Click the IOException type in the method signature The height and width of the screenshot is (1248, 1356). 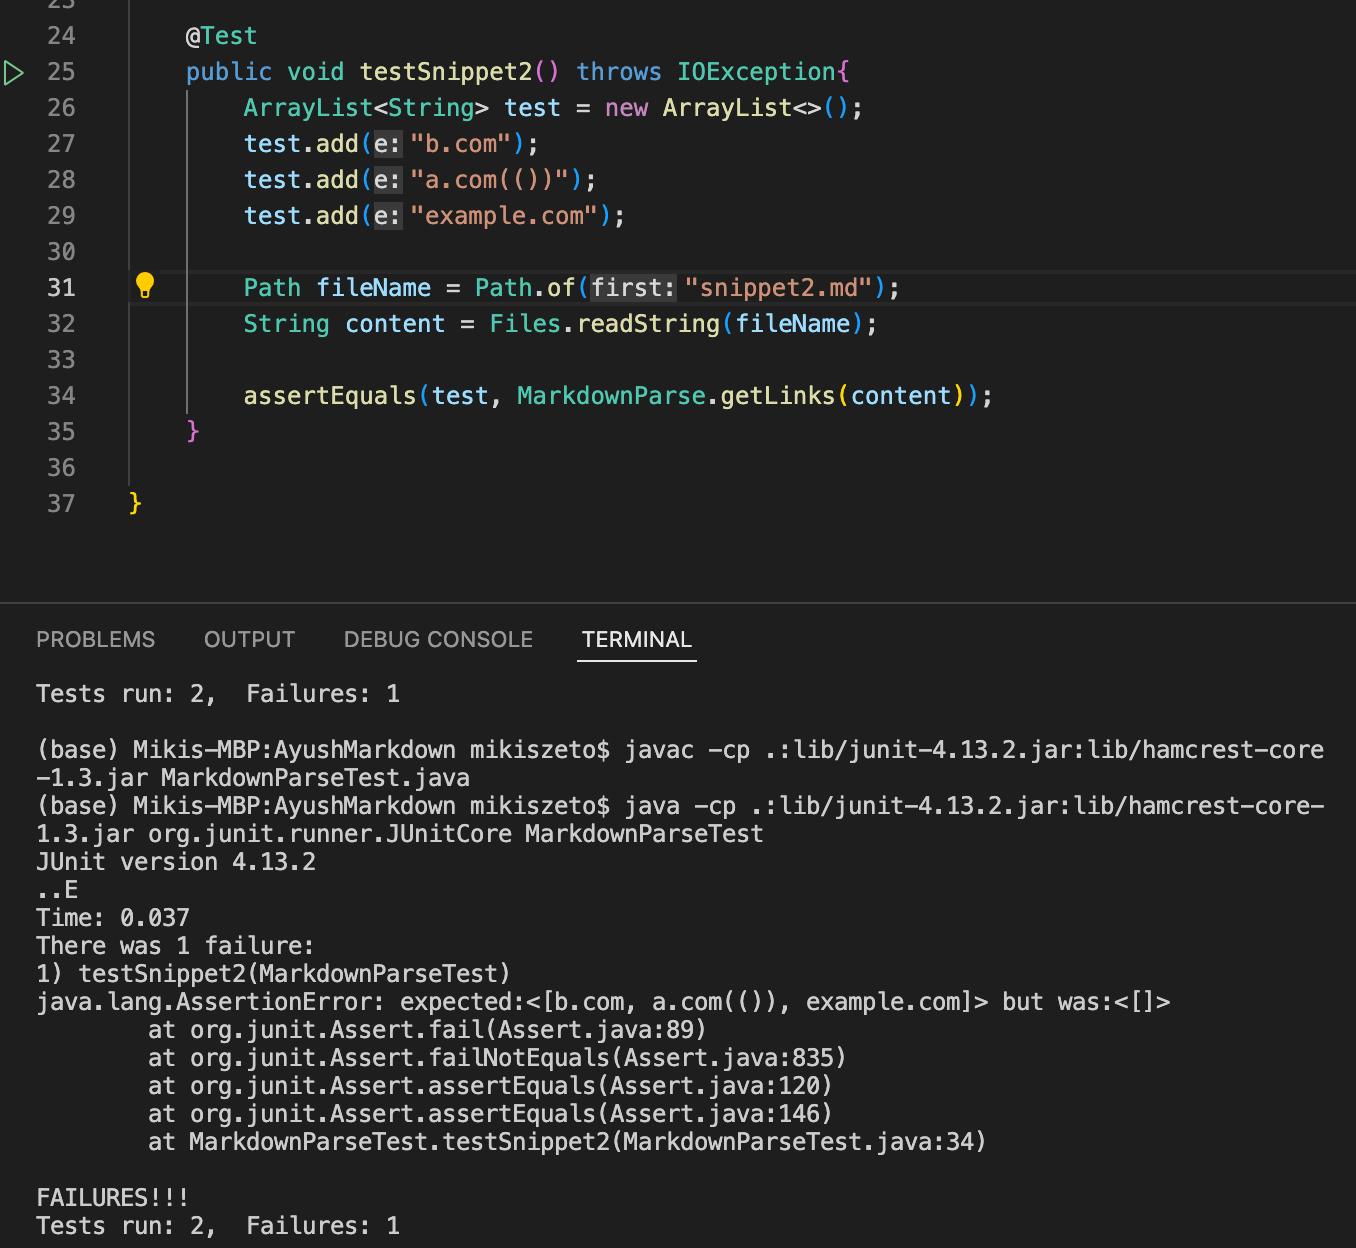click(x=757, y=72)
